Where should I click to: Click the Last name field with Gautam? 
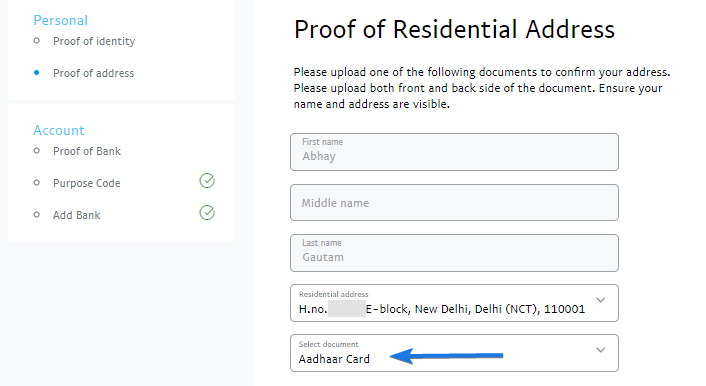pos(454,253)
